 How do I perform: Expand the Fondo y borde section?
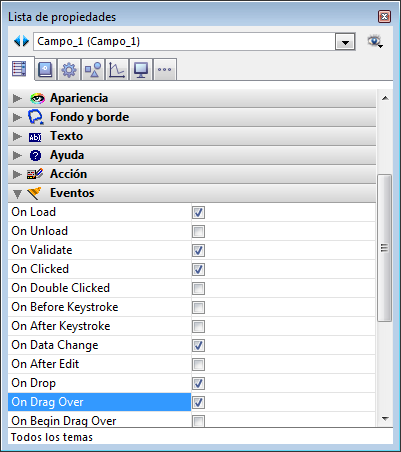[x=192, y=117]
